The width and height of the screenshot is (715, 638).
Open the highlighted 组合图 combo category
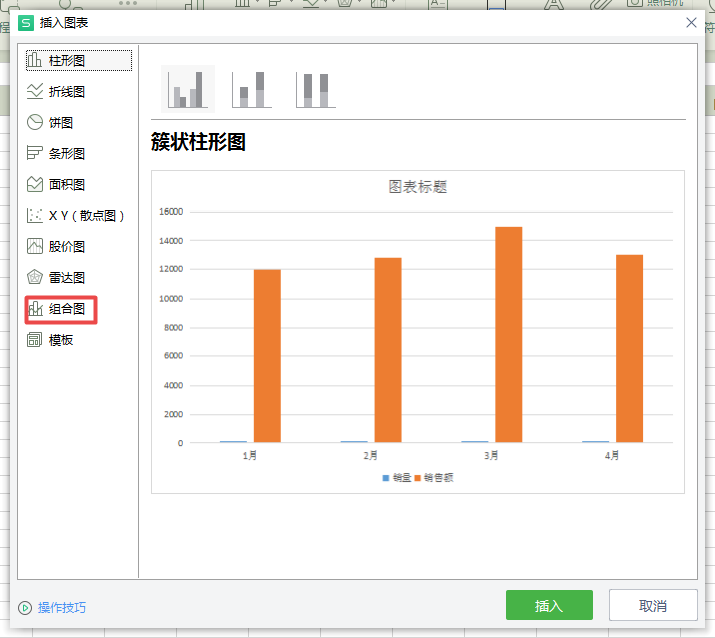67,309
